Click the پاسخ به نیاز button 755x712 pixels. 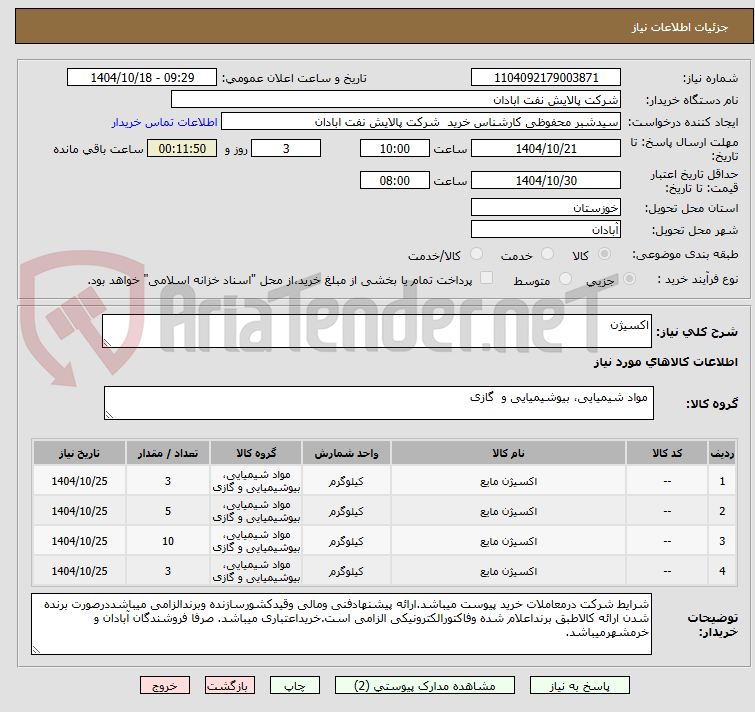coord(579,686)
